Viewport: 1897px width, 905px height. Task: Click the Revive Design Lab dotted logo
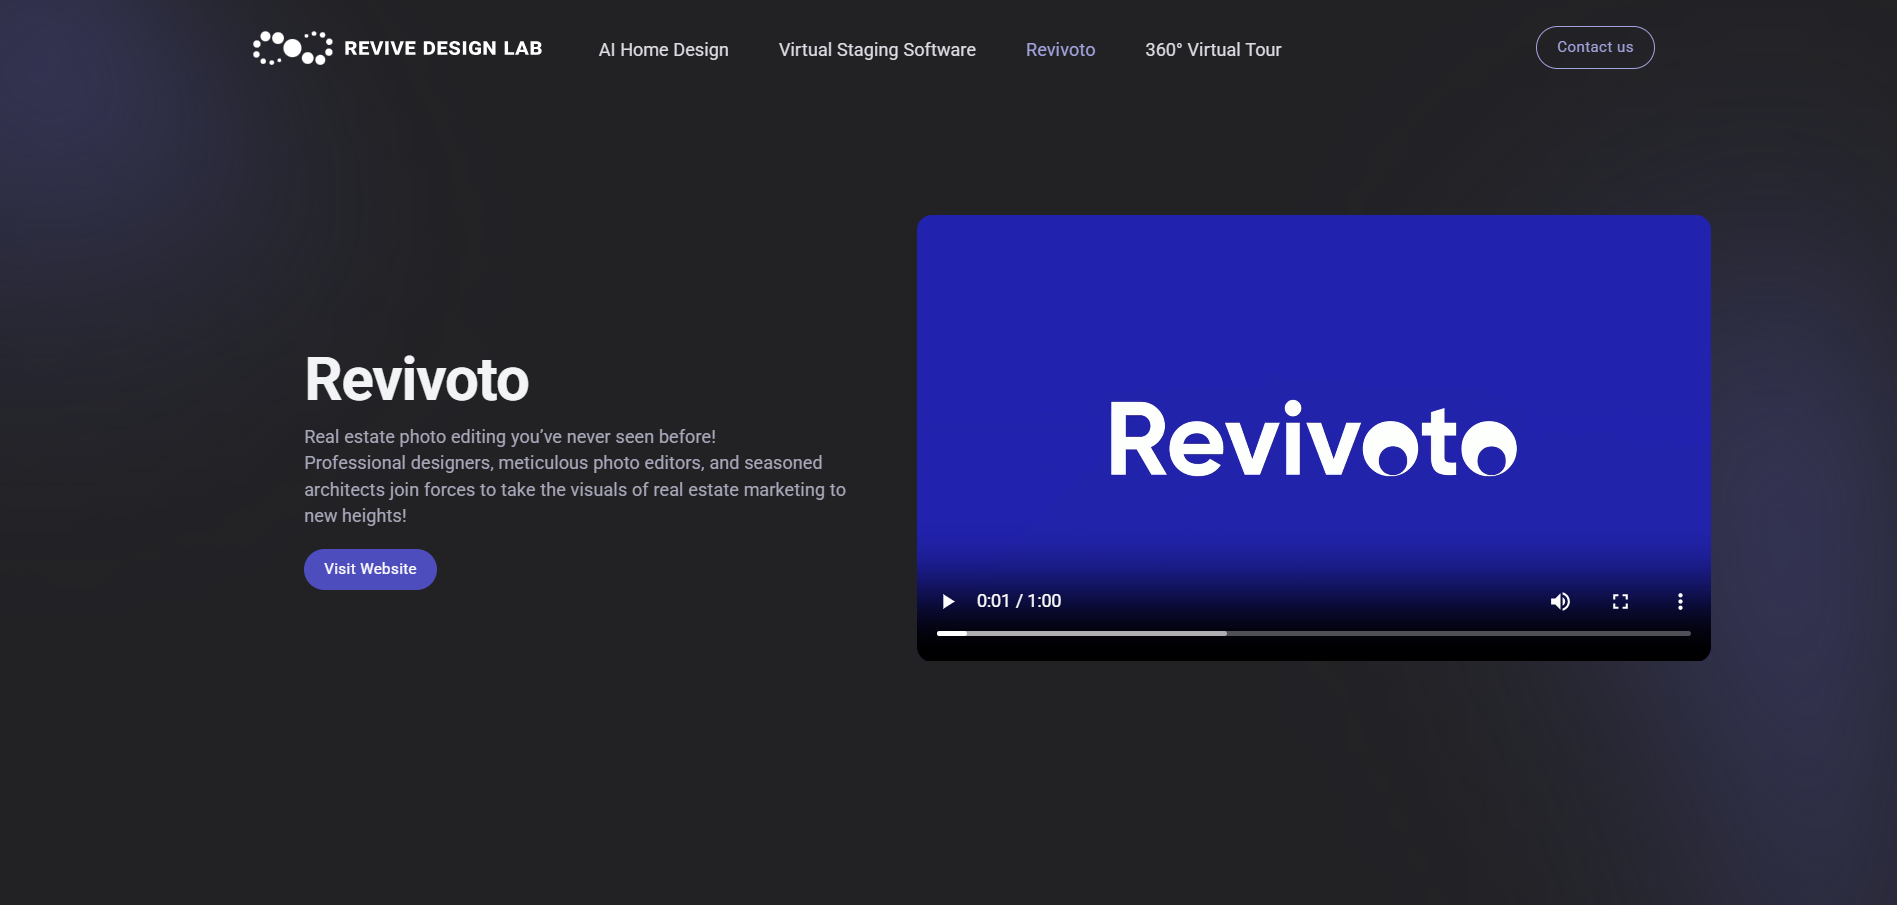pos(292,48)
